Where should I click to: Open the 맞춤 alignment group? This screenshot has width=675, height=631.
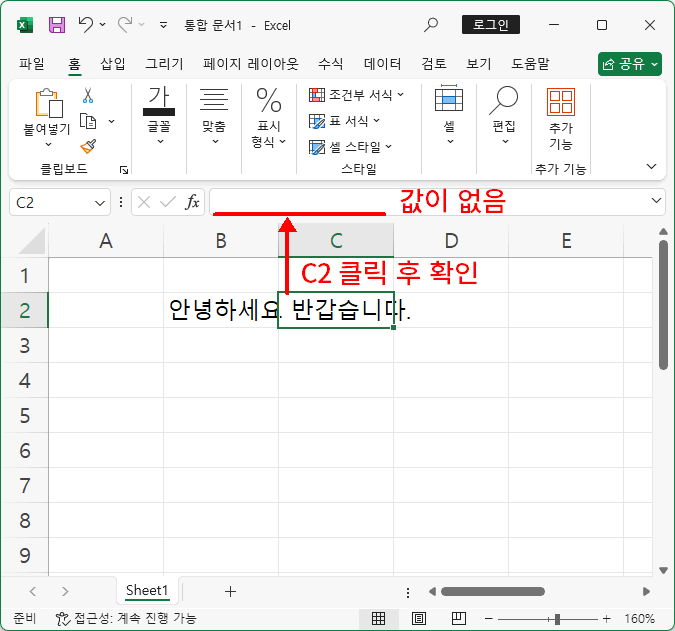tap(214, 115)
